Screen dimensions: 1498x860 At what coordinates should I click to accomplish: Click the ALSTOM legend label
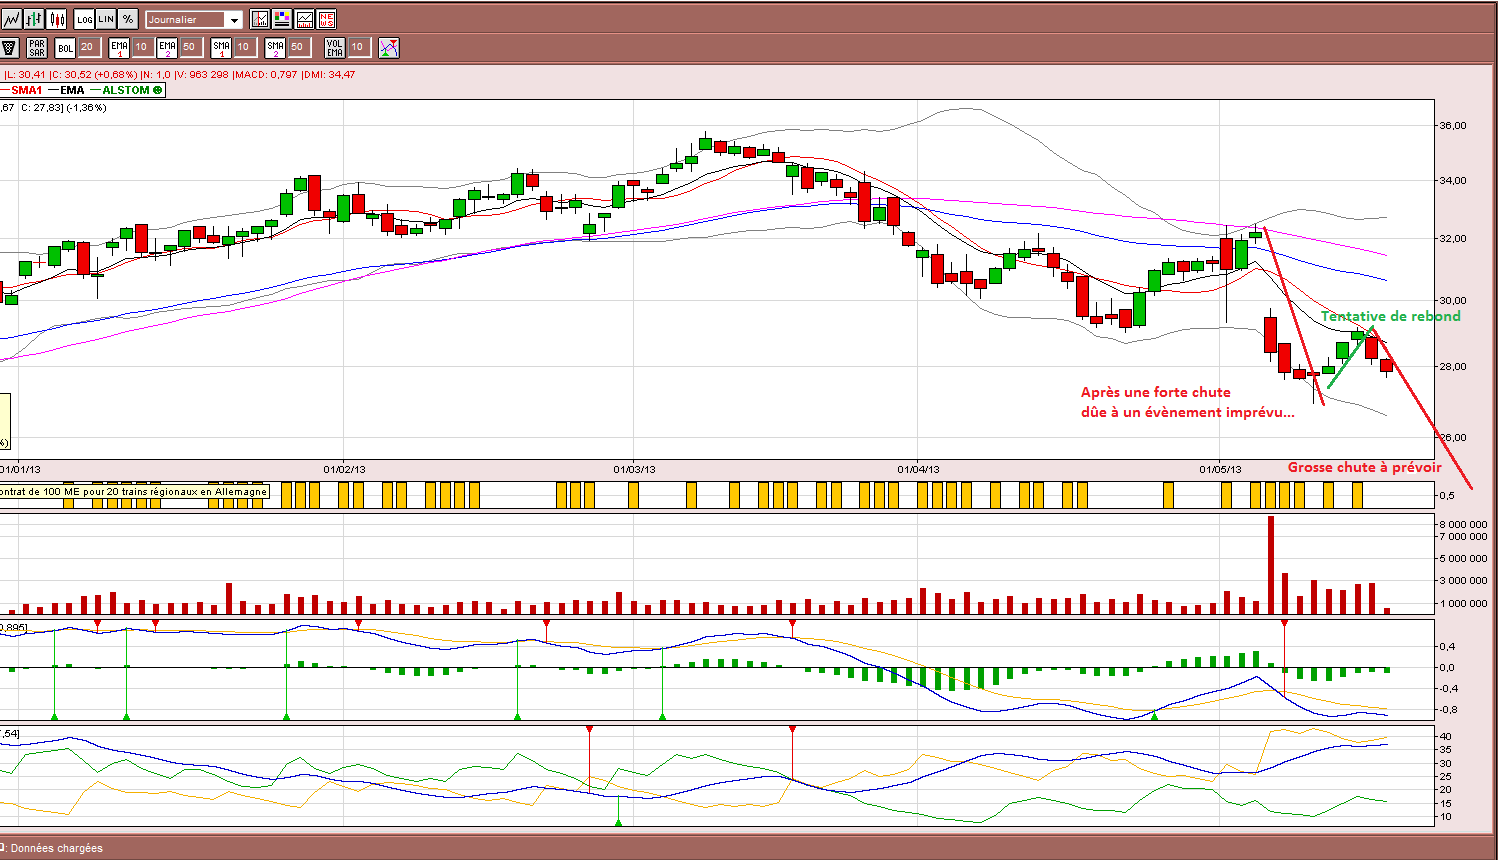pos(126,90)
